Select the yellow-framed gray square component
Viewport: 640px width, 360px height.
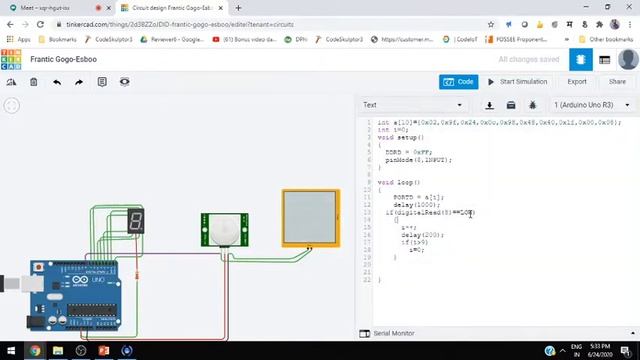click(311, 218)
